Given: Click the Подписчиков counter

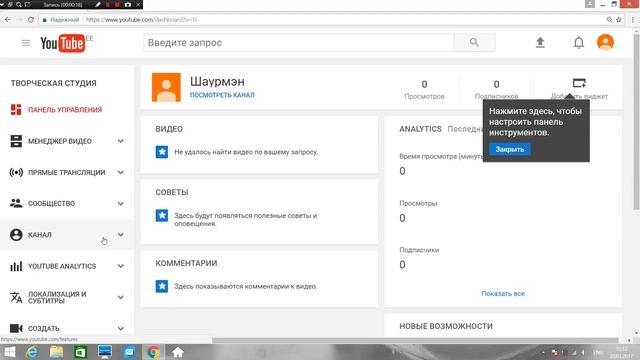Looking at the screenshot, I should tap(496, 90).
